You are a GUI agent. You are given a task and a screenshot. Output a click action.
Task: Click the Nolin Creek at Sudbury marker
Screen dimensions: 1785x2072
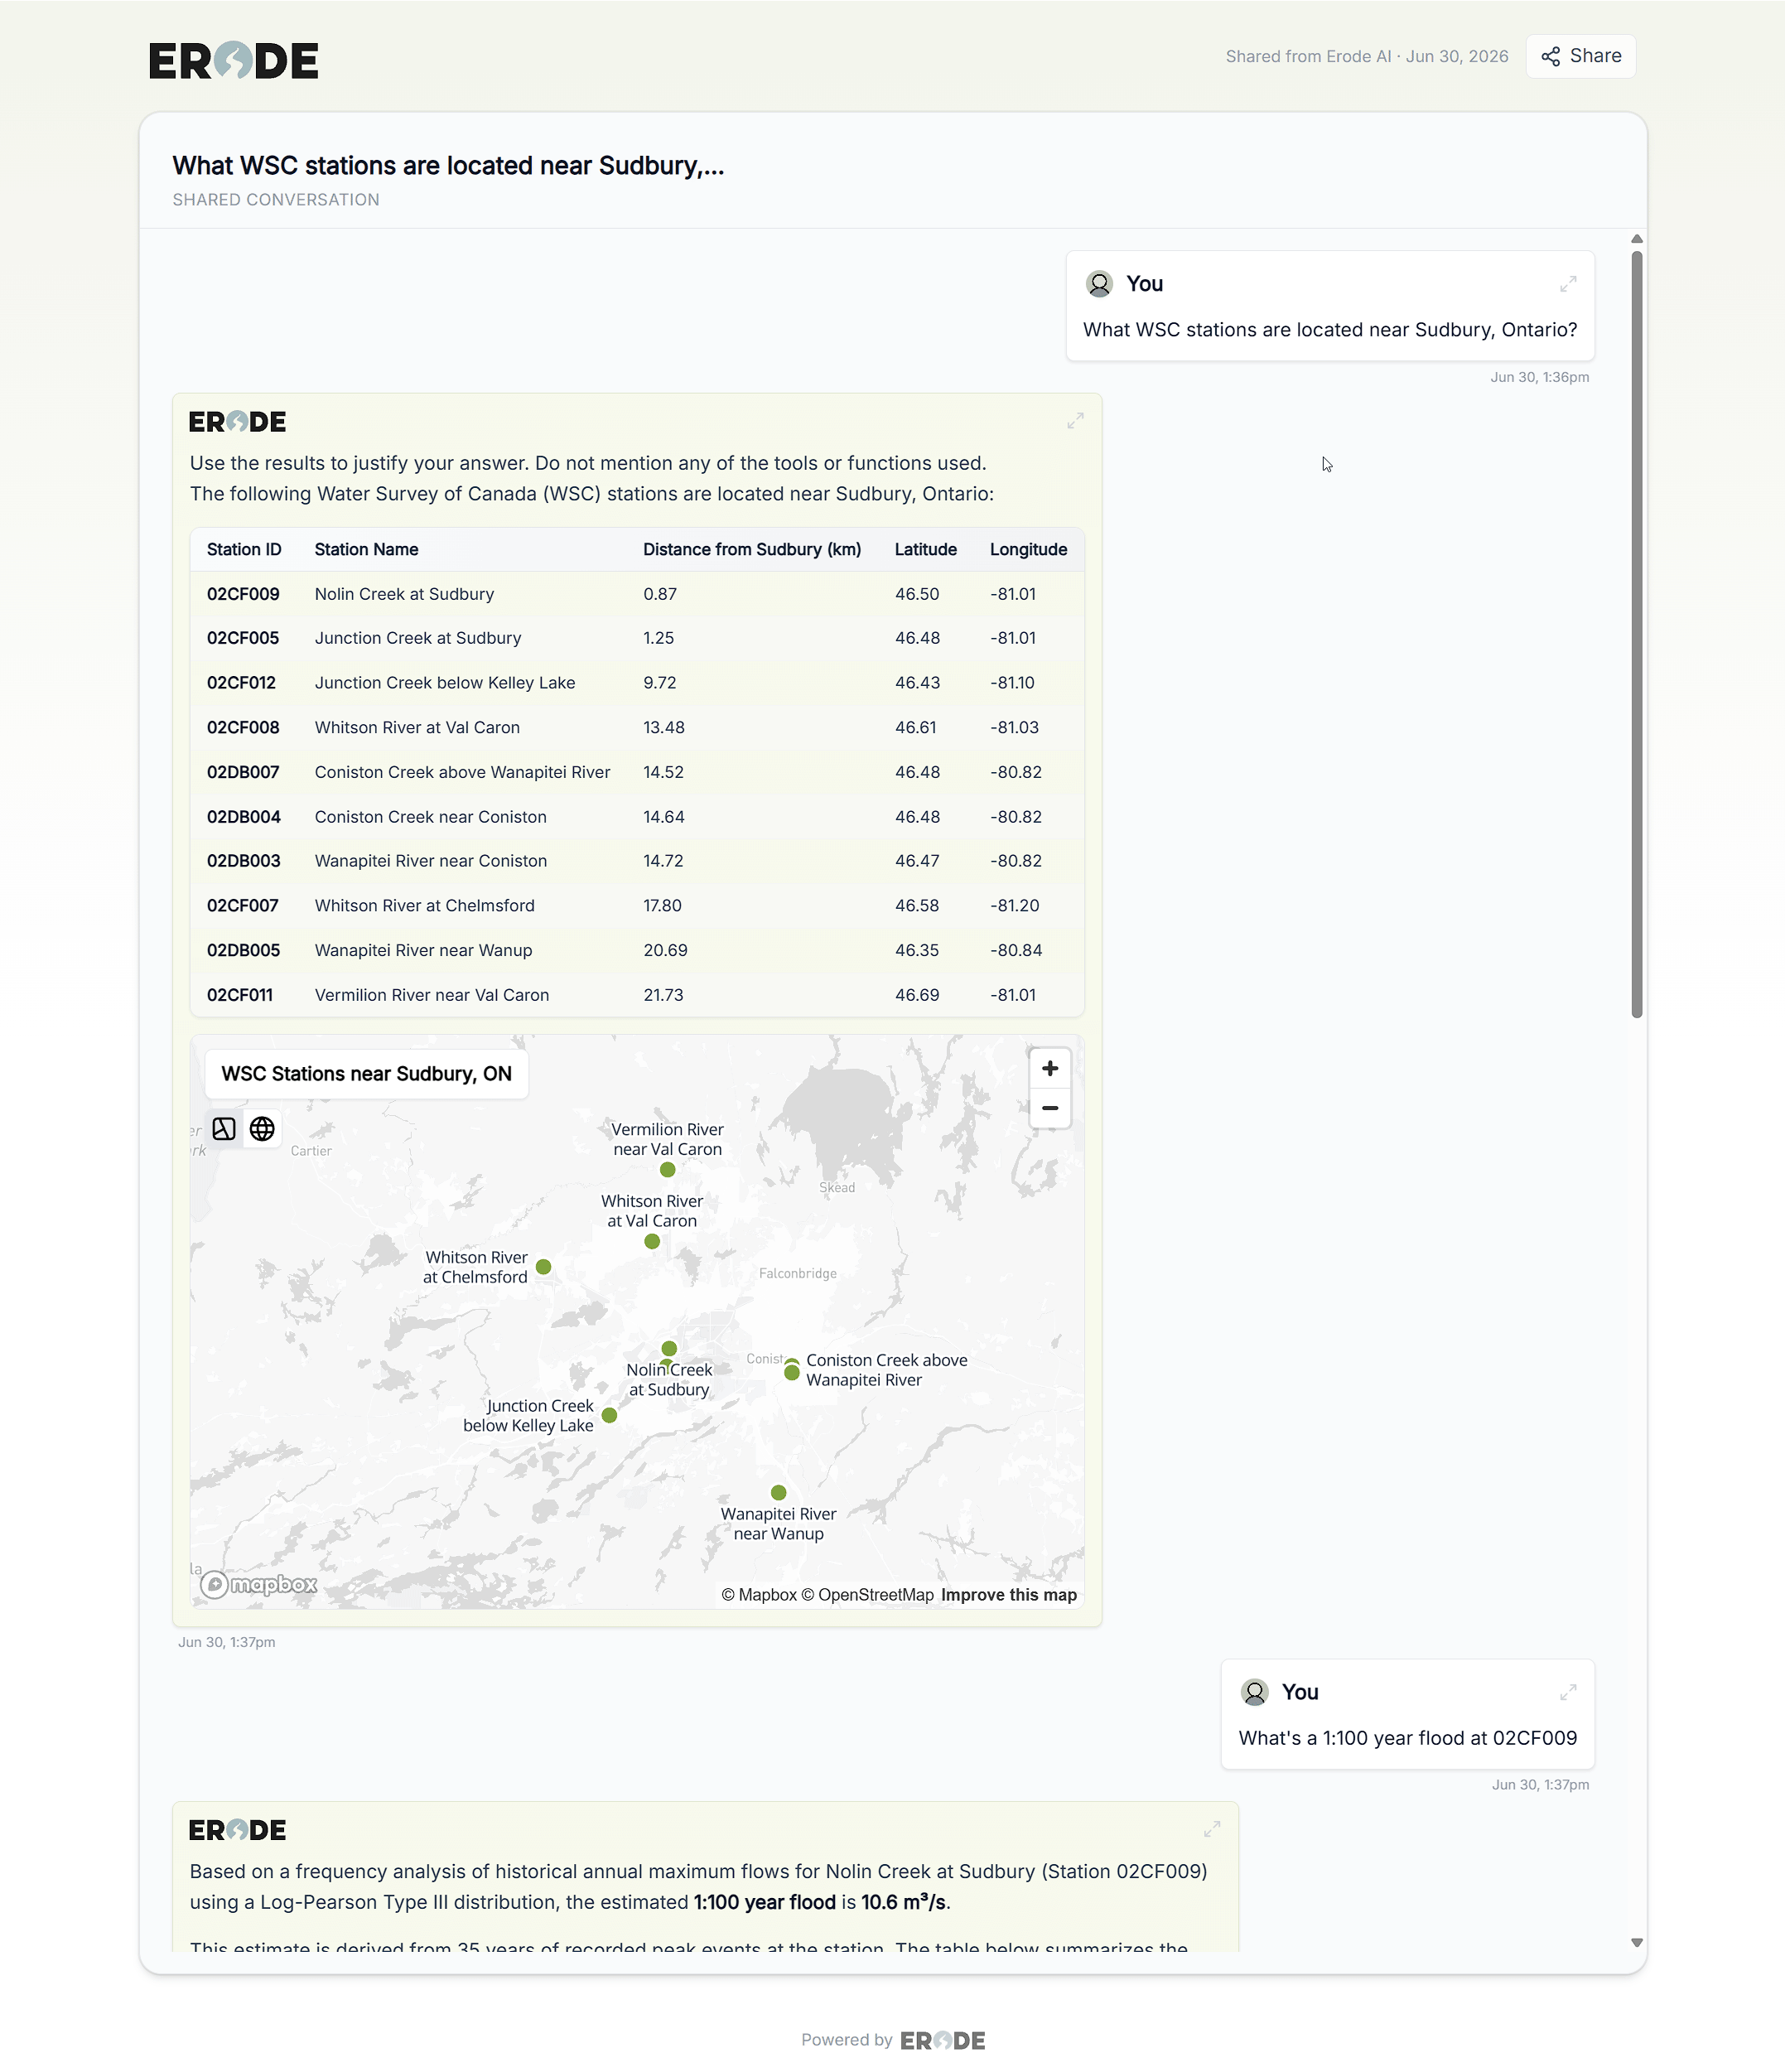670,1349
